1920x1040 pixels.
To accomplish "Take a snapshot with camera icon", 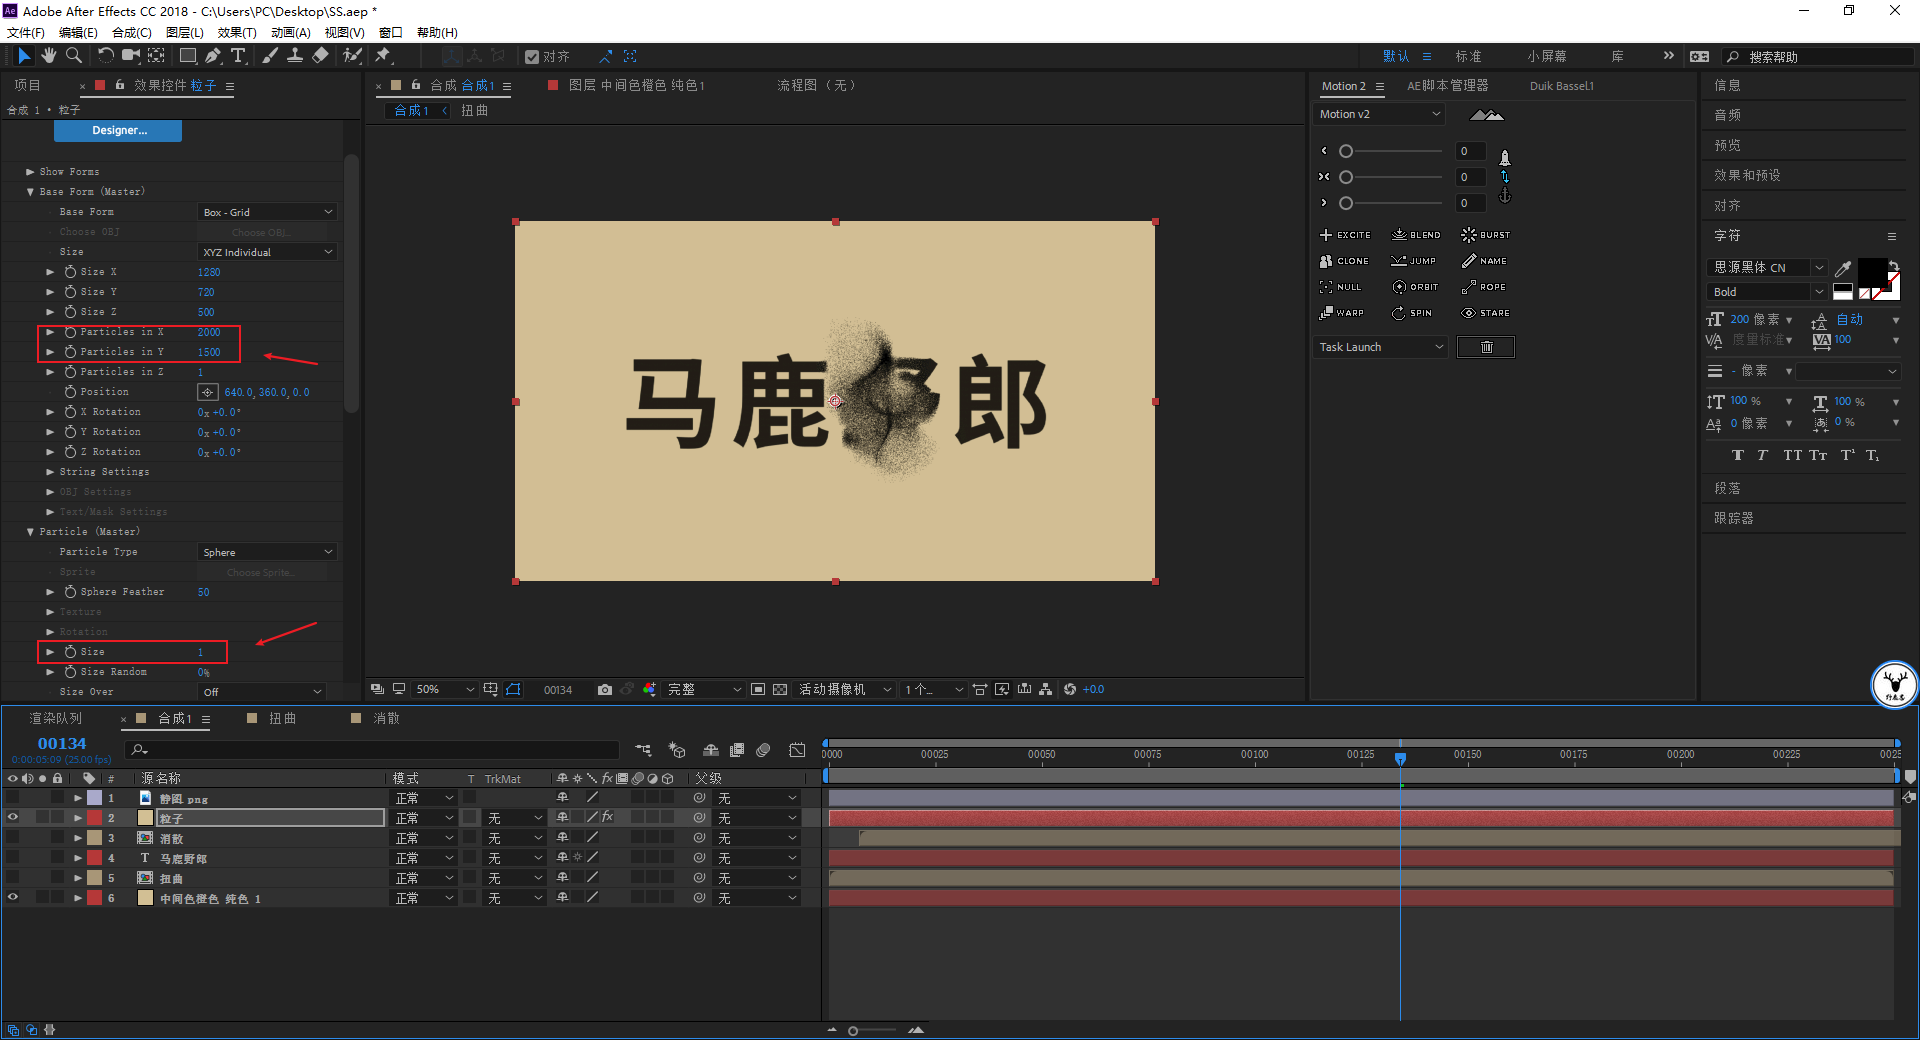I will (605, 690).
